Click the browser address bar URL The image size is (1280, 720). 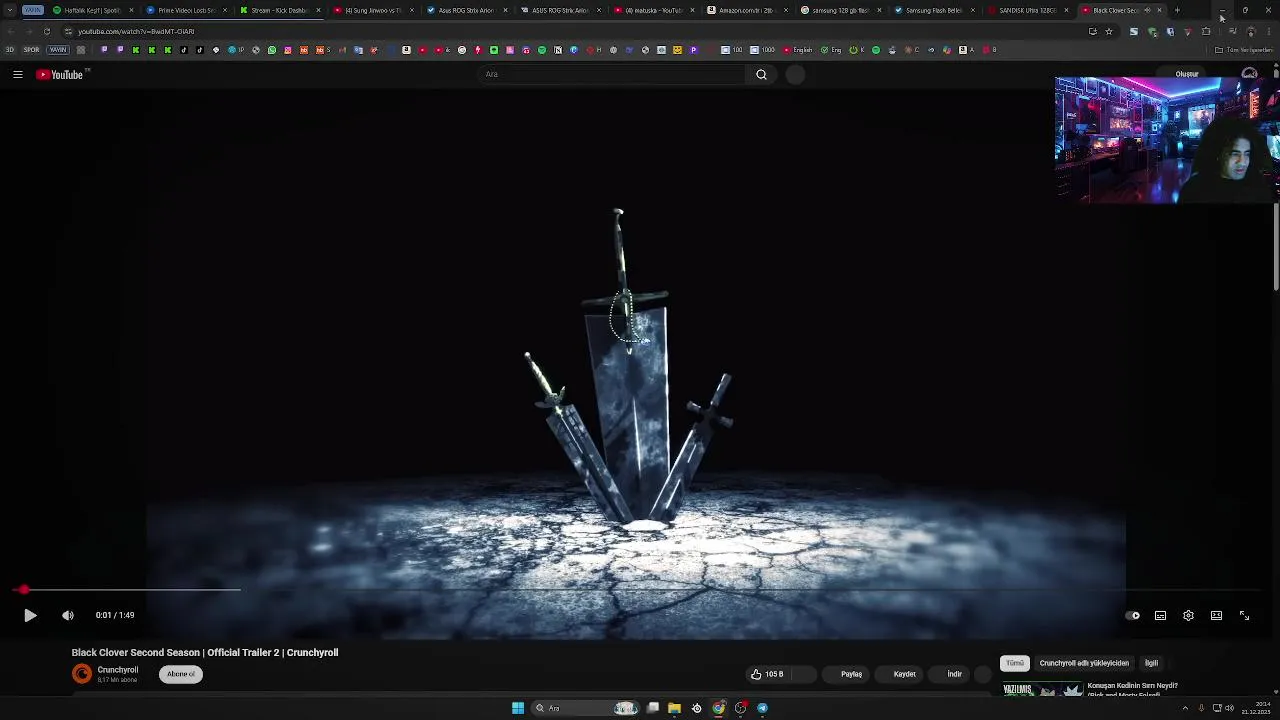136,31
